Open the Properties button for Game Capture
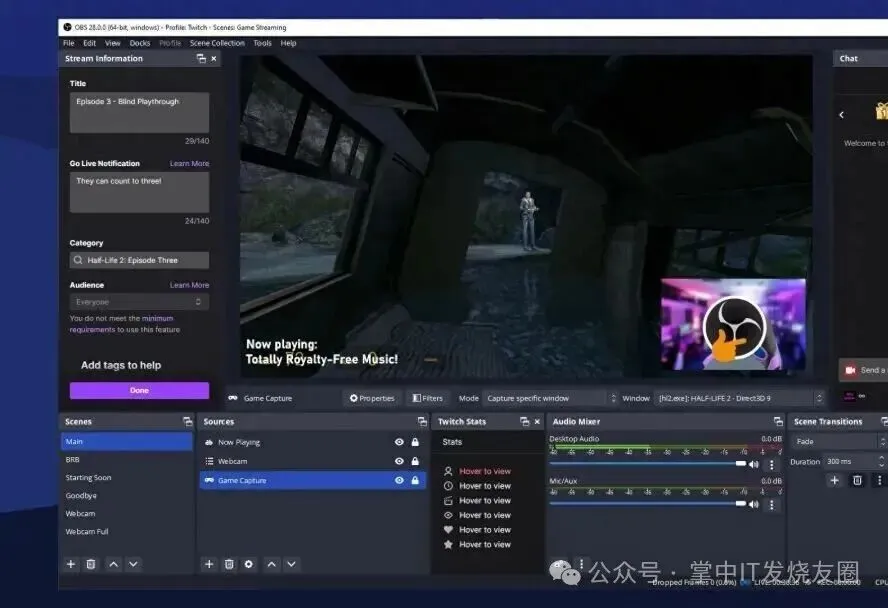The width and height of the screenshot is (888, 608). coord(372,398)
